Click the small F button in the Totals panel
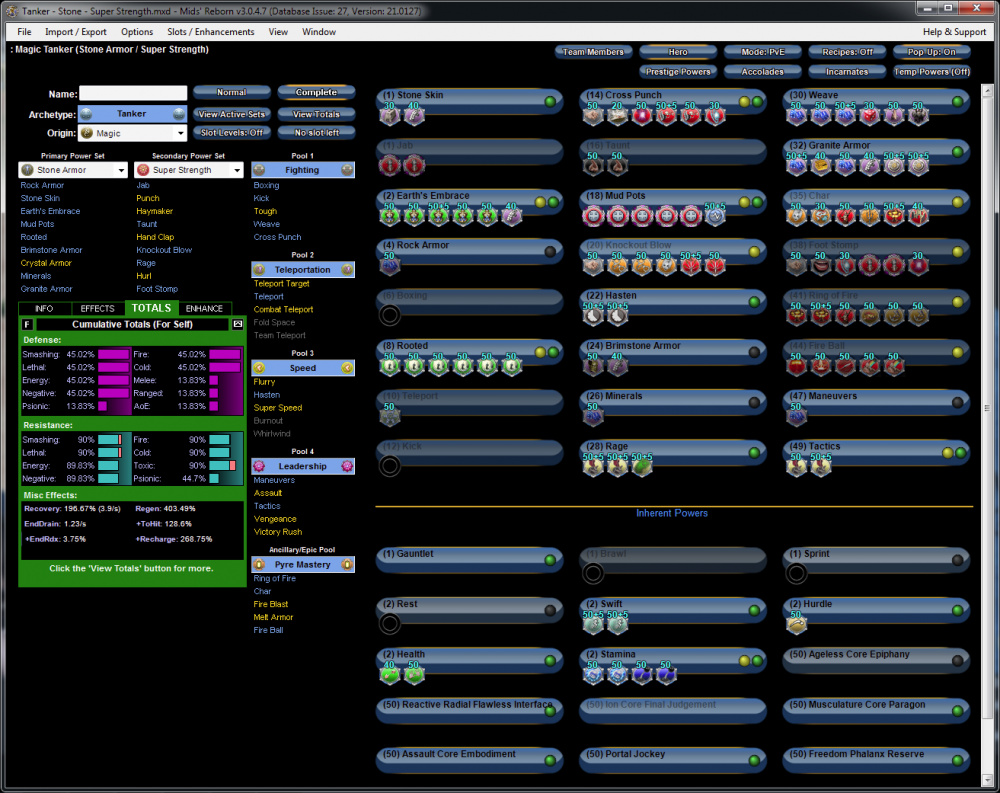 (27, 324)
